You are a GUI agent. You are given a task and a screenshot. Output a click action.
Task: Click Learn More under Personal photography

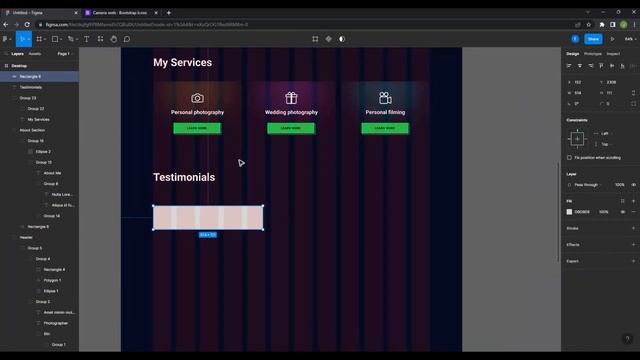pyautogui.click(x=197, y=128)
